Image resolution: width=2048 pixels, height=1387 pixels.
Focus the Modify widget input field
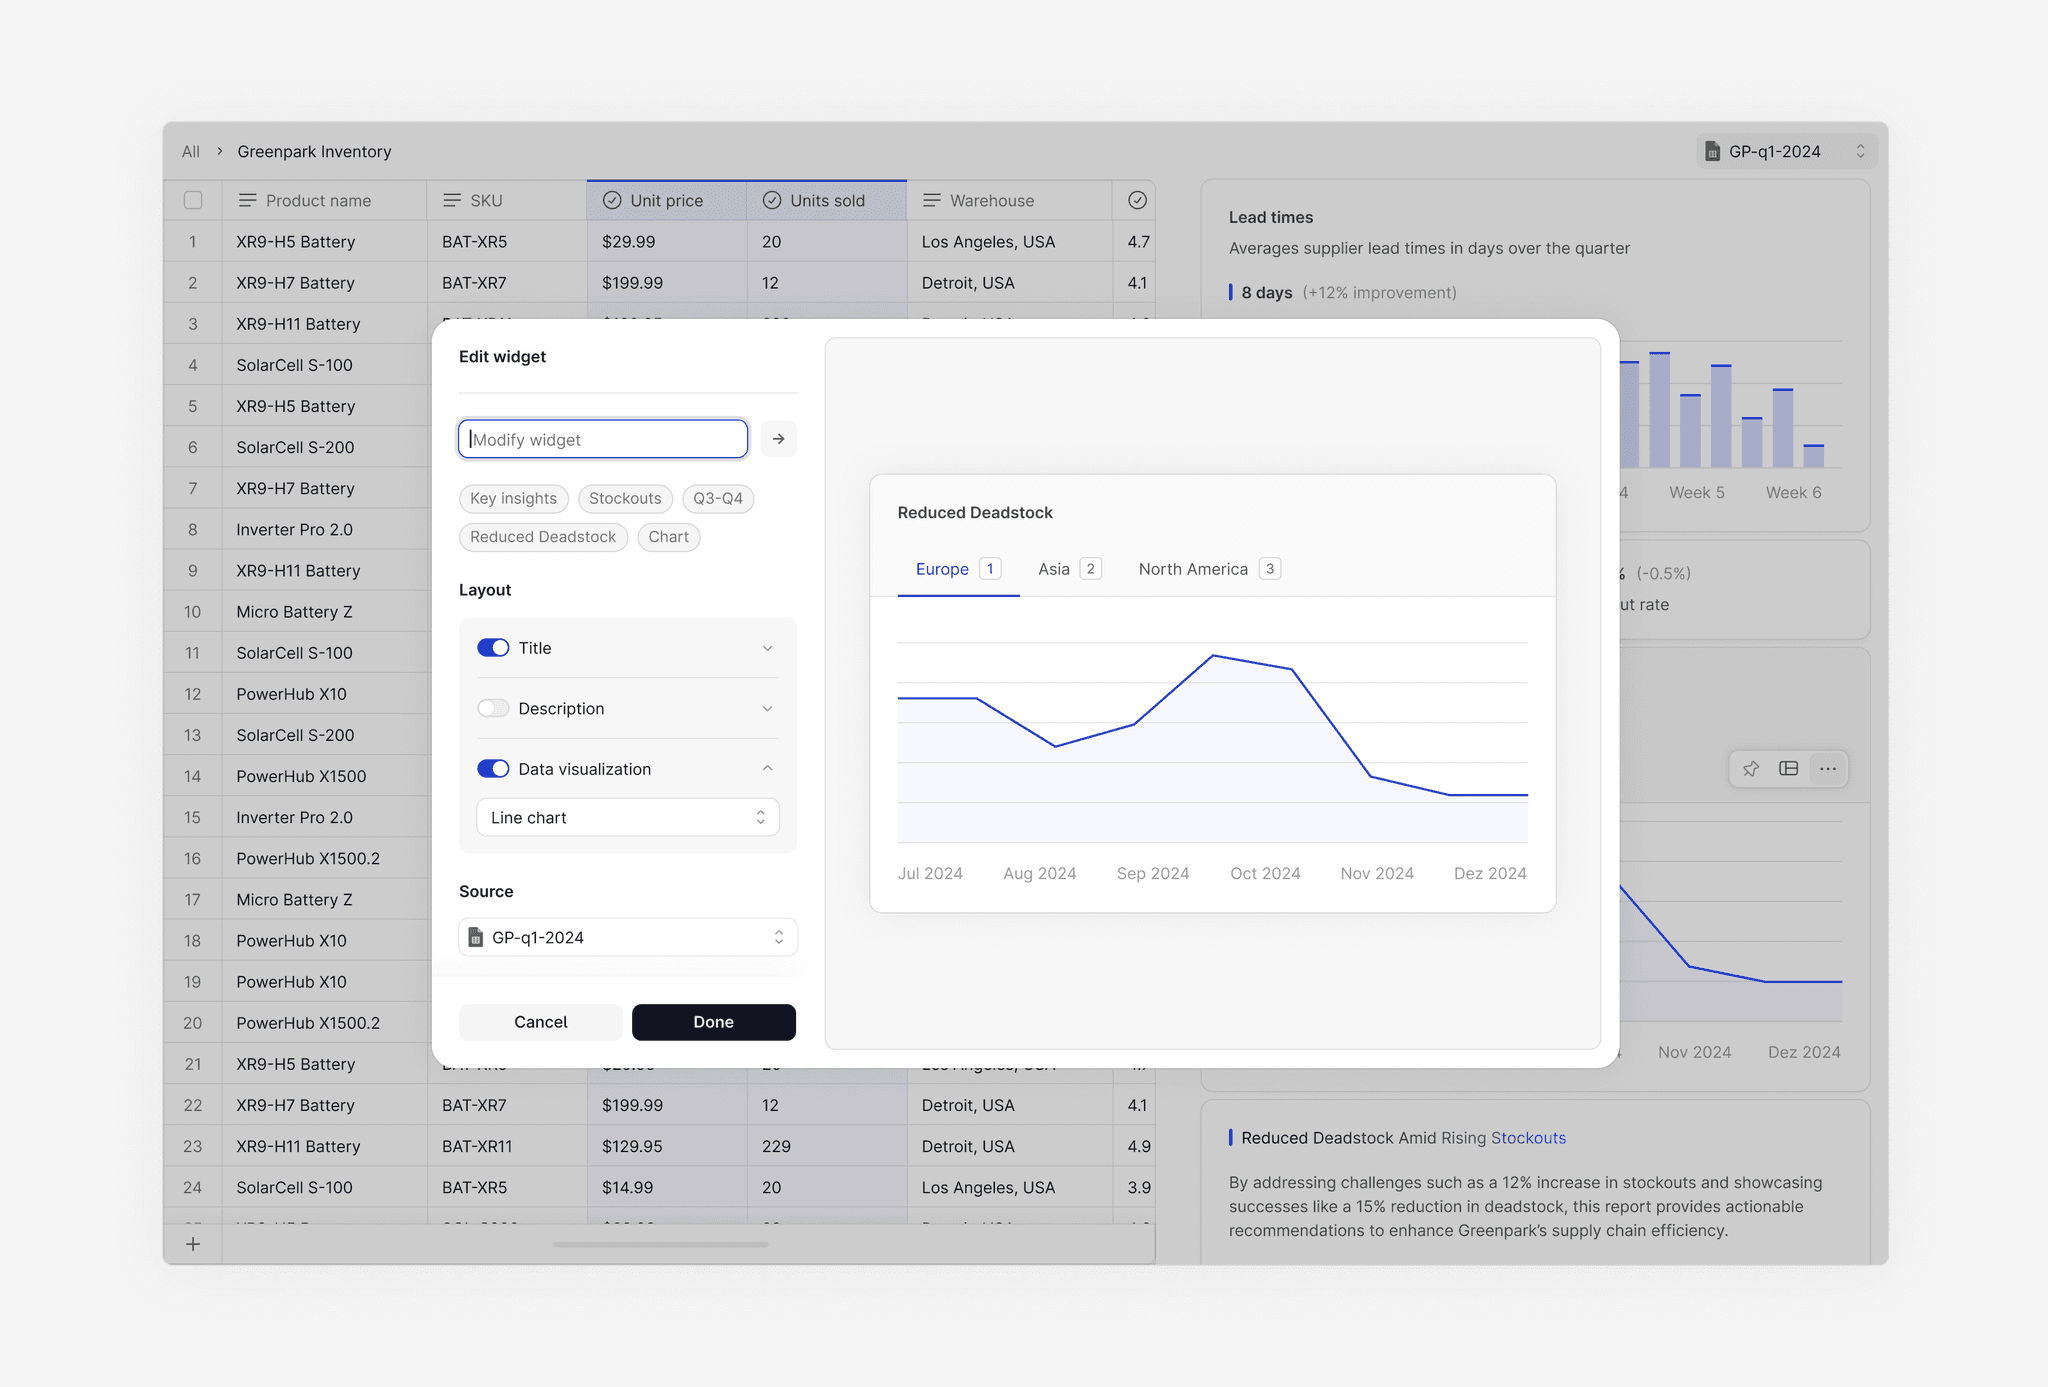coord(603,439)
